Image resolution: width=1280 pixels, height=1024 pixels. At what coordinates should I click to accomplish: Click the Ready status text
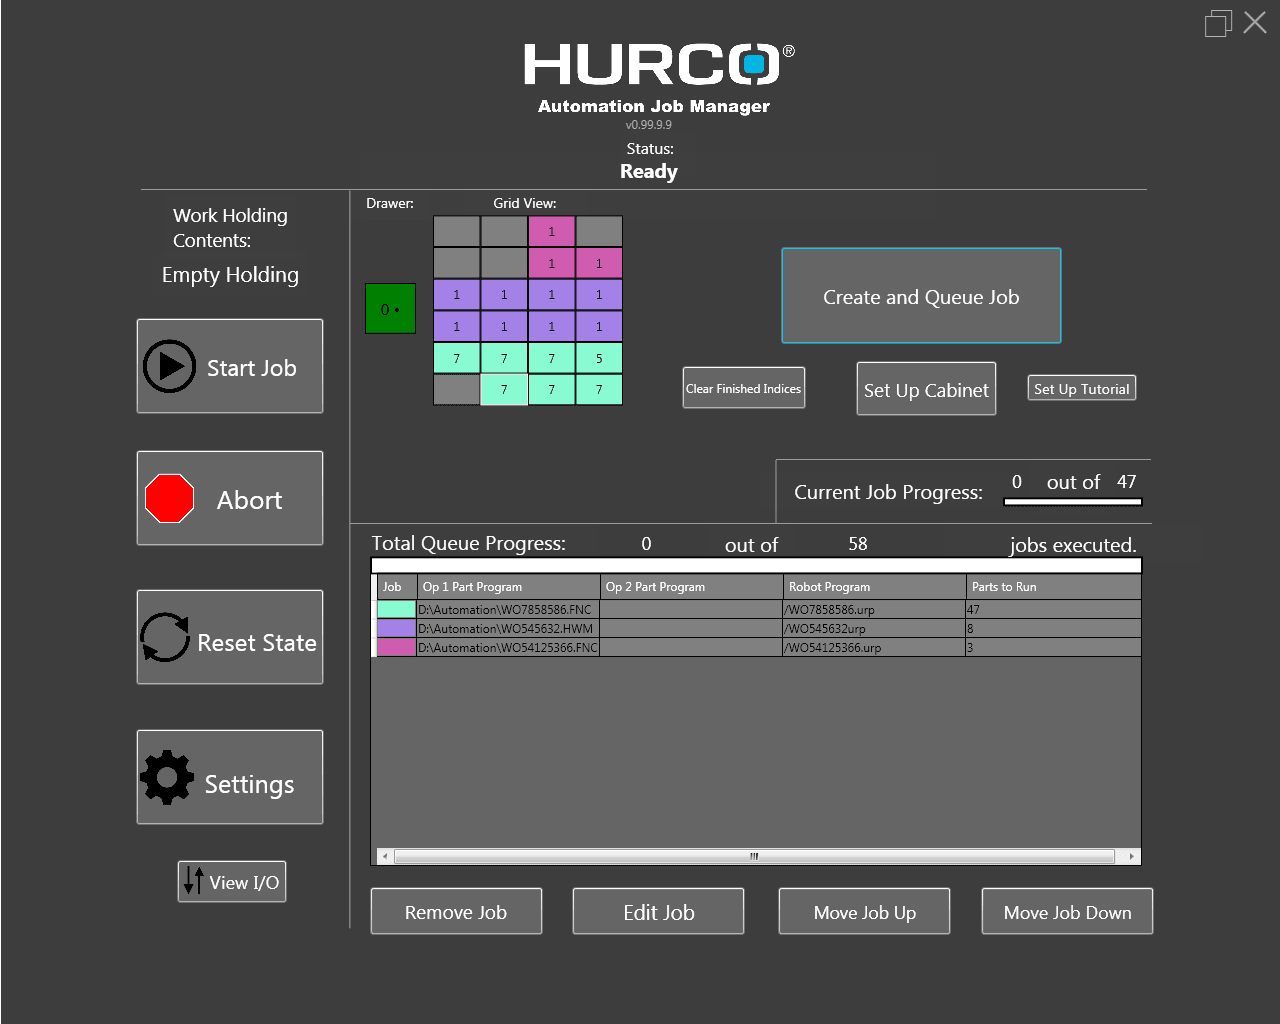pos(649,171)
